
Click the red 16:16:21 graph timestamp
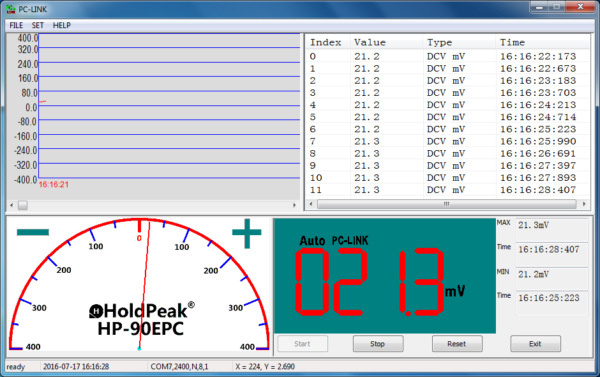pyautogui.click(x=54, y=184)
